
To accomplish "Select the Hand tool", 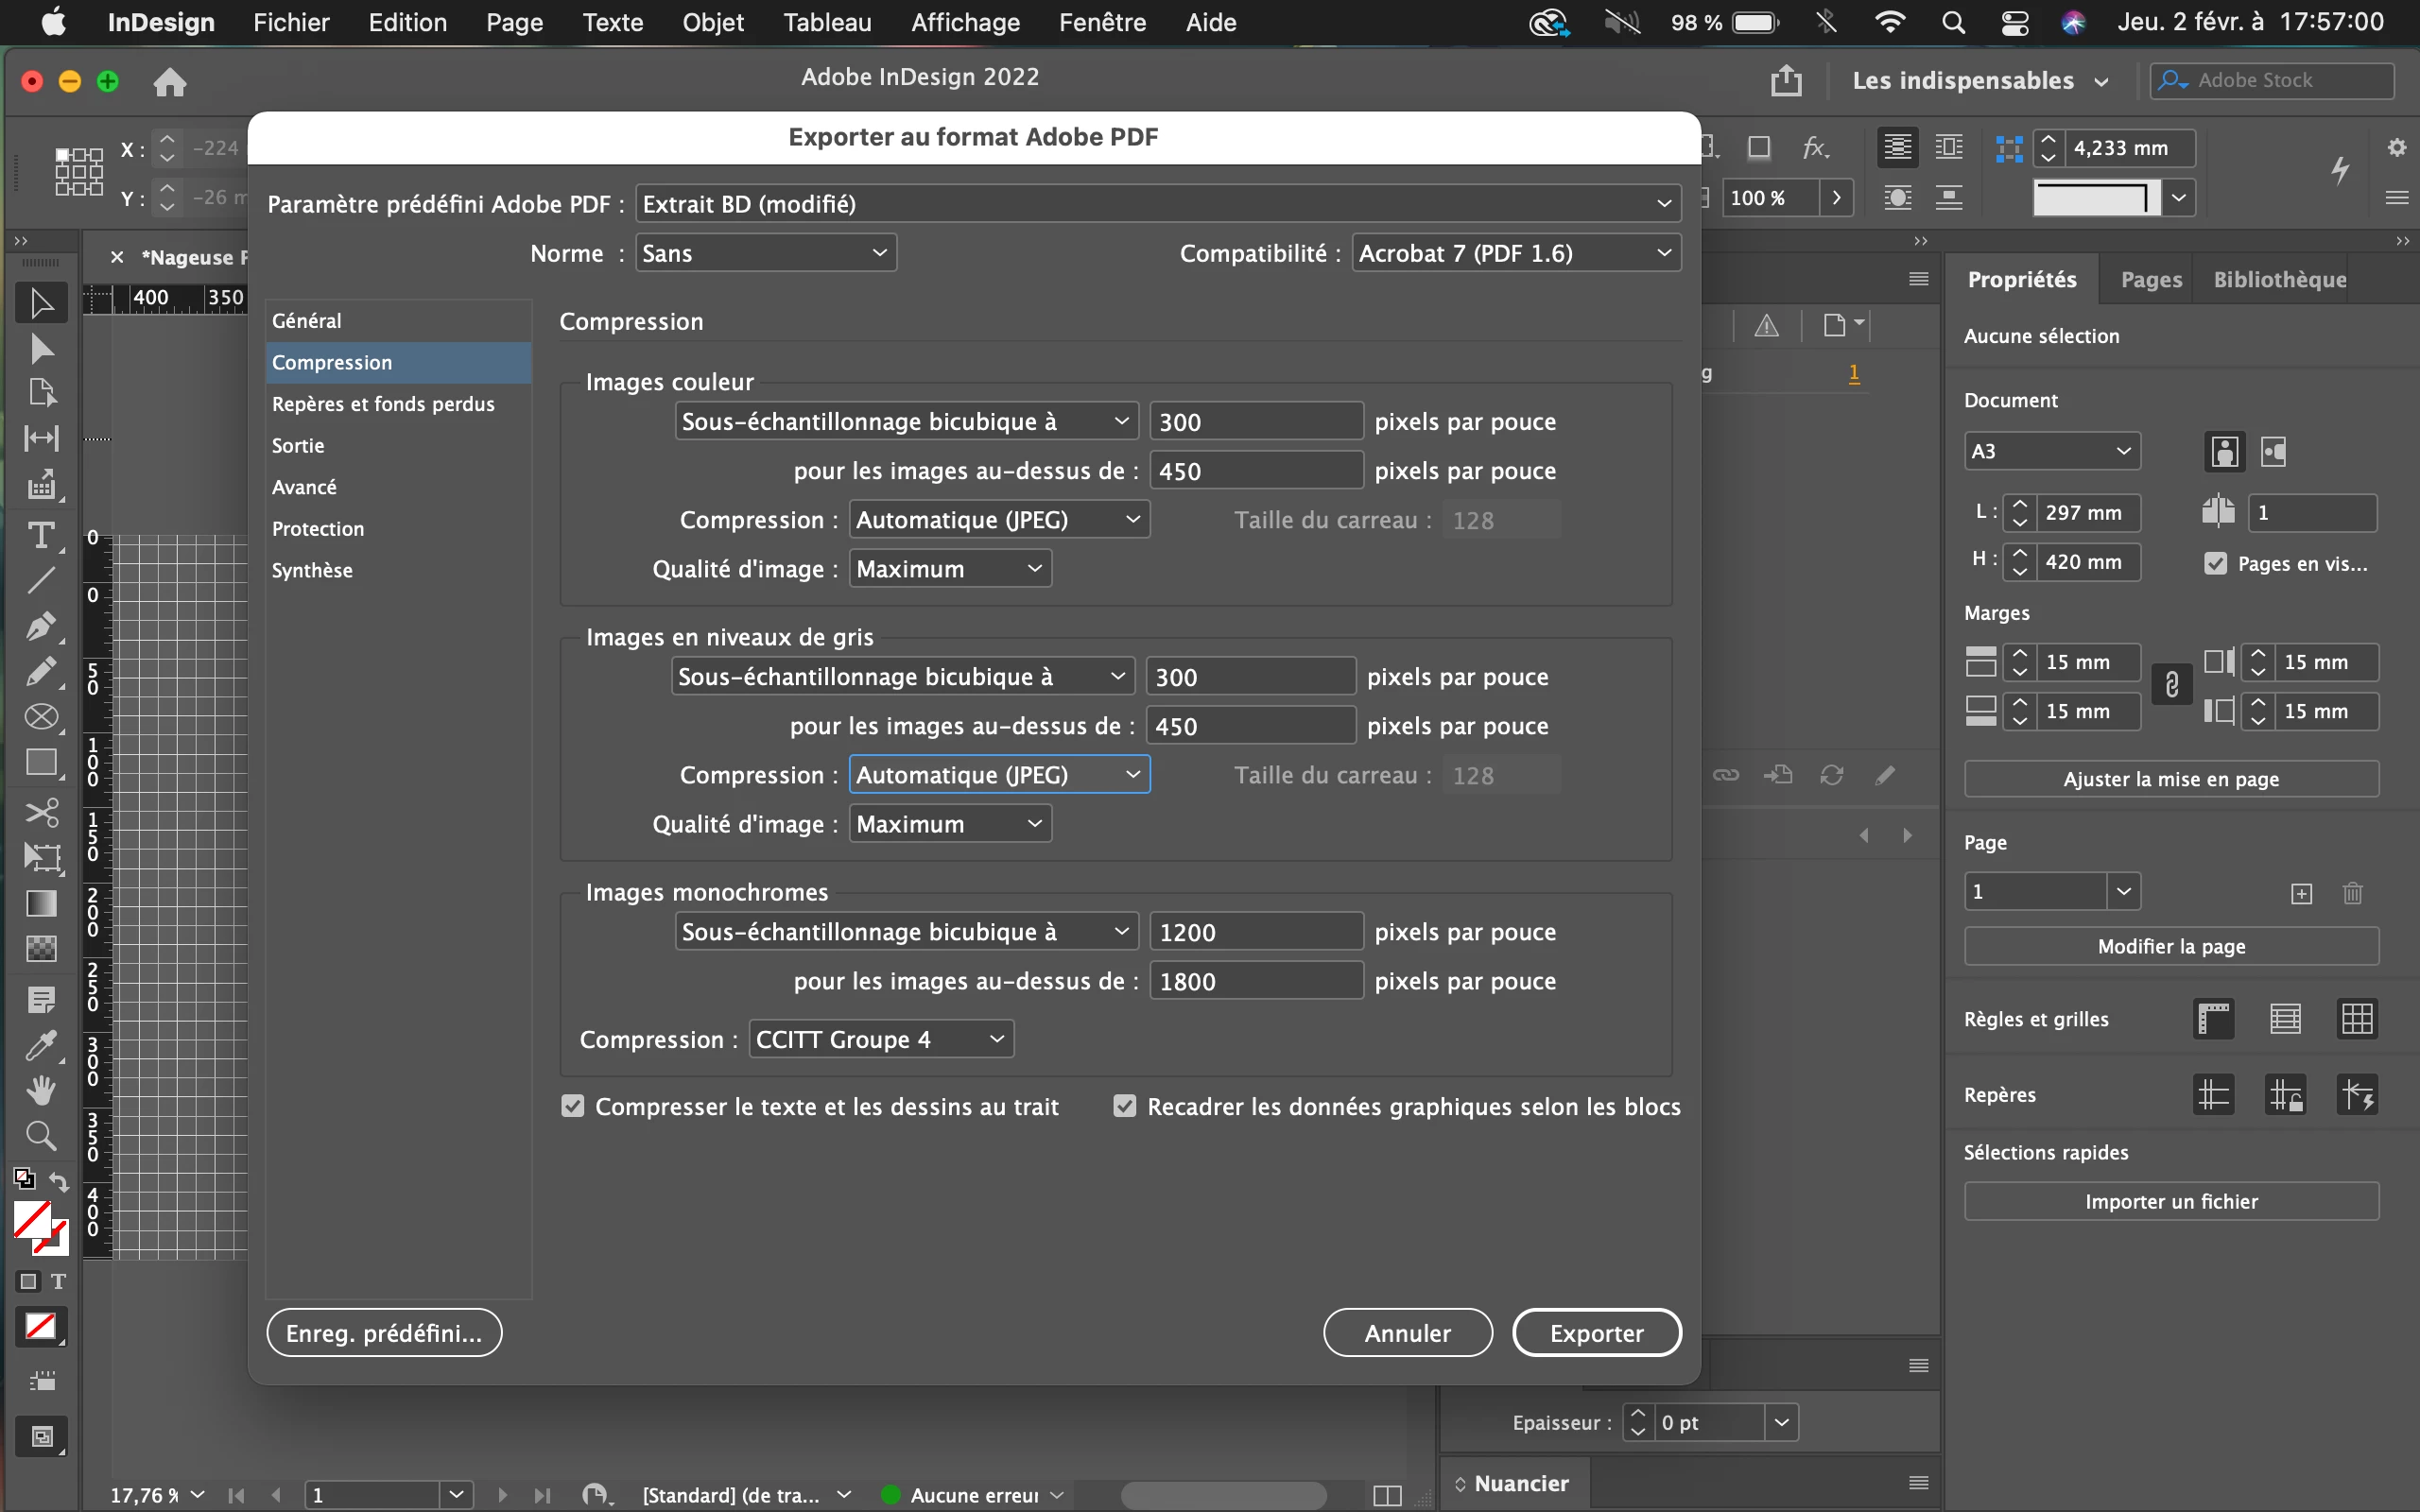I will click(41, 1091).
